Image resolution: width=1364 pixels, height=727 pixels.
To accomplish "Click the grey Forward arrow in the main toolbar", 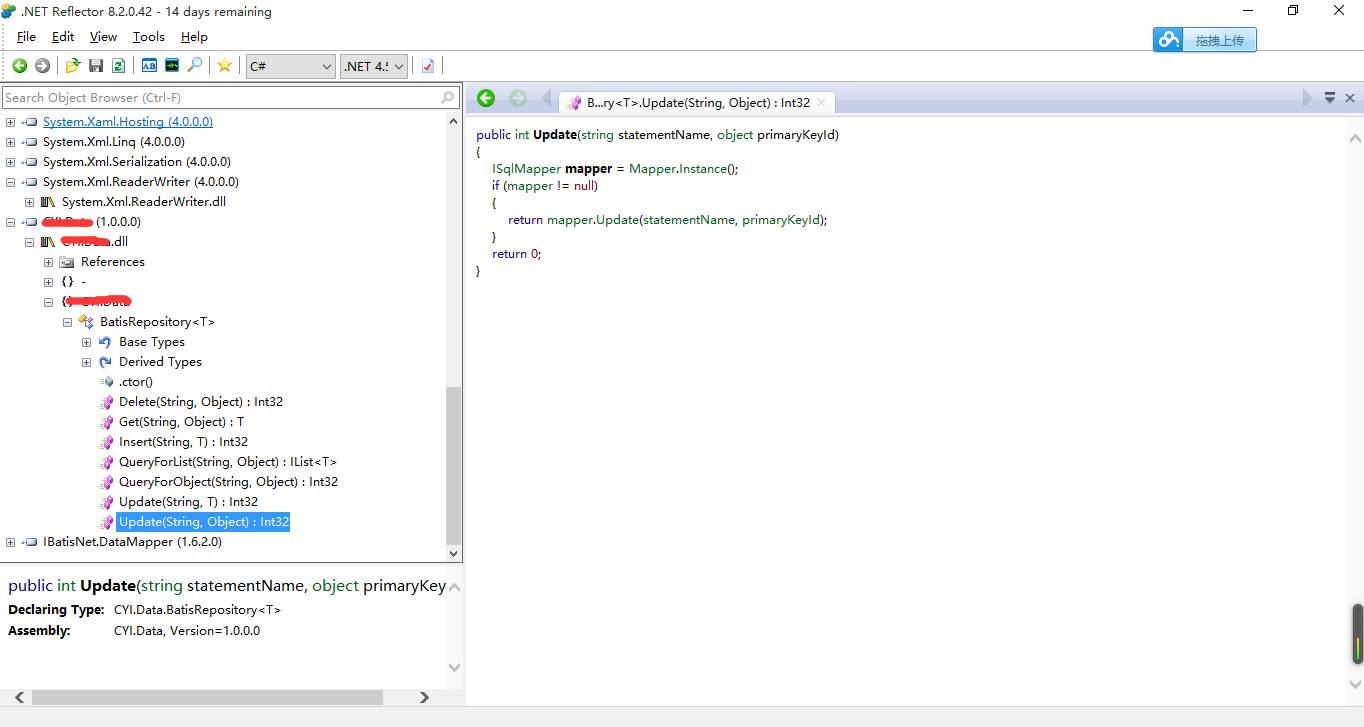I will pos(42,66).
